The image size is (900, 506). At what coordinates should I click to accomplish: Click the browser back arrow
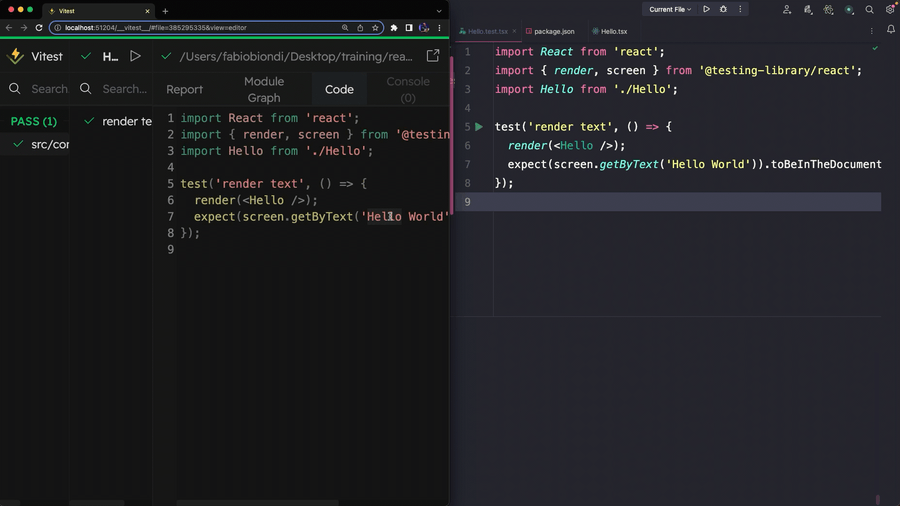tap(9, 28)
